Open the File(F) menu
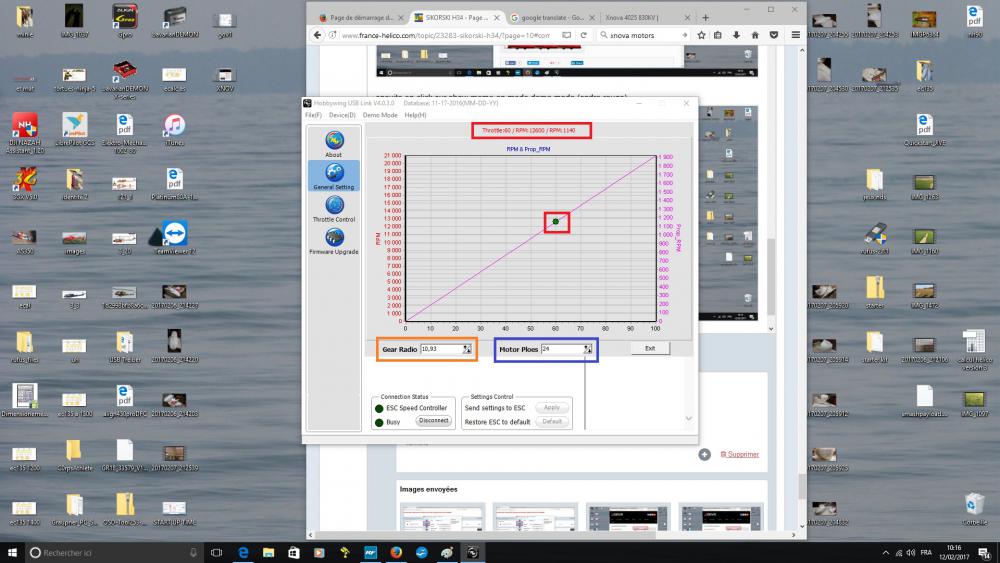Screen dimensions: 1000x563 tap(313, 115)
